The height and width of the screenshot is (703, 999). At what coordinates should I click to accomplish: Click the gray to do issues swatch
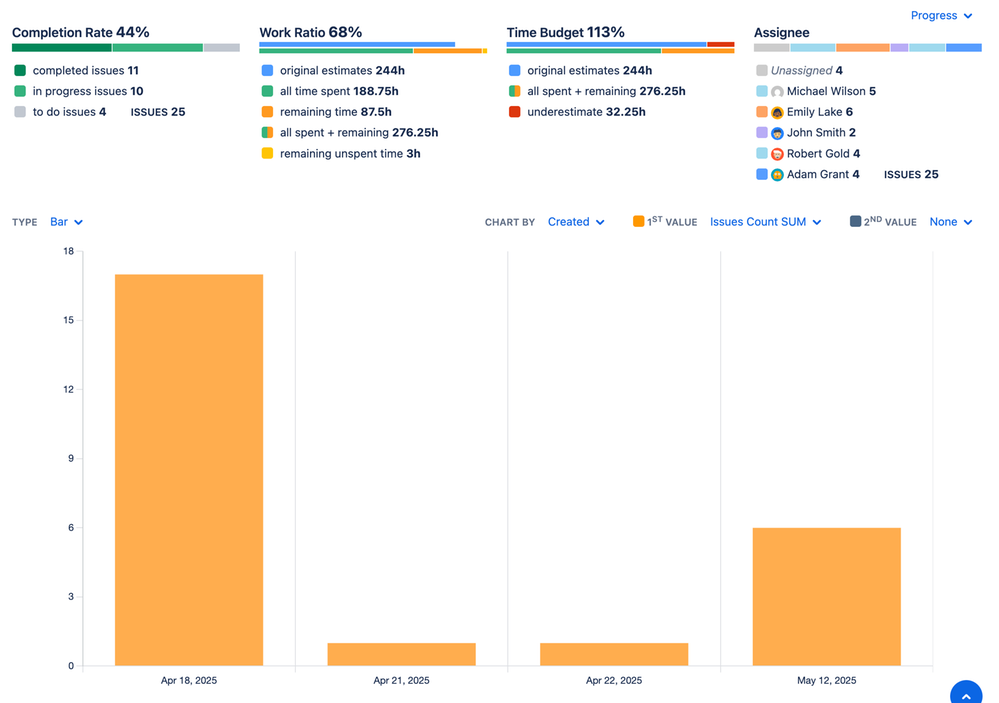(20, 112)
